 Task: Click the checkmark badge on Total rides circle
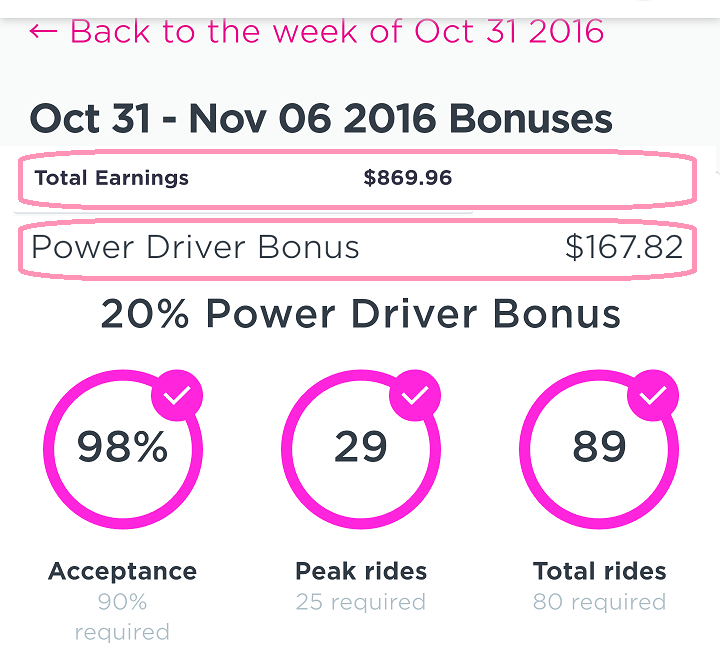(x=653, y=396)
